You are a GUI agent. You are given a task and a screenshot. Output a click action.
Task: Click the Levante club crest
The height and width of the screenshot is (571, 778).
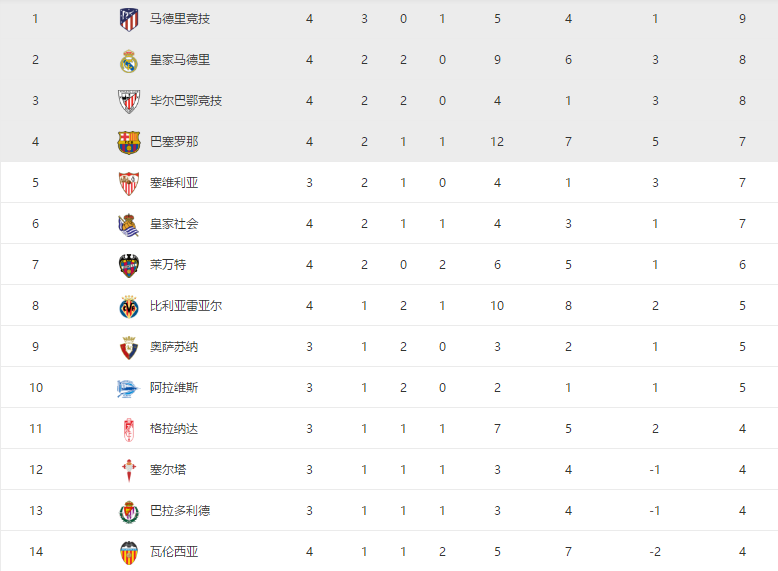click(129, 265)
